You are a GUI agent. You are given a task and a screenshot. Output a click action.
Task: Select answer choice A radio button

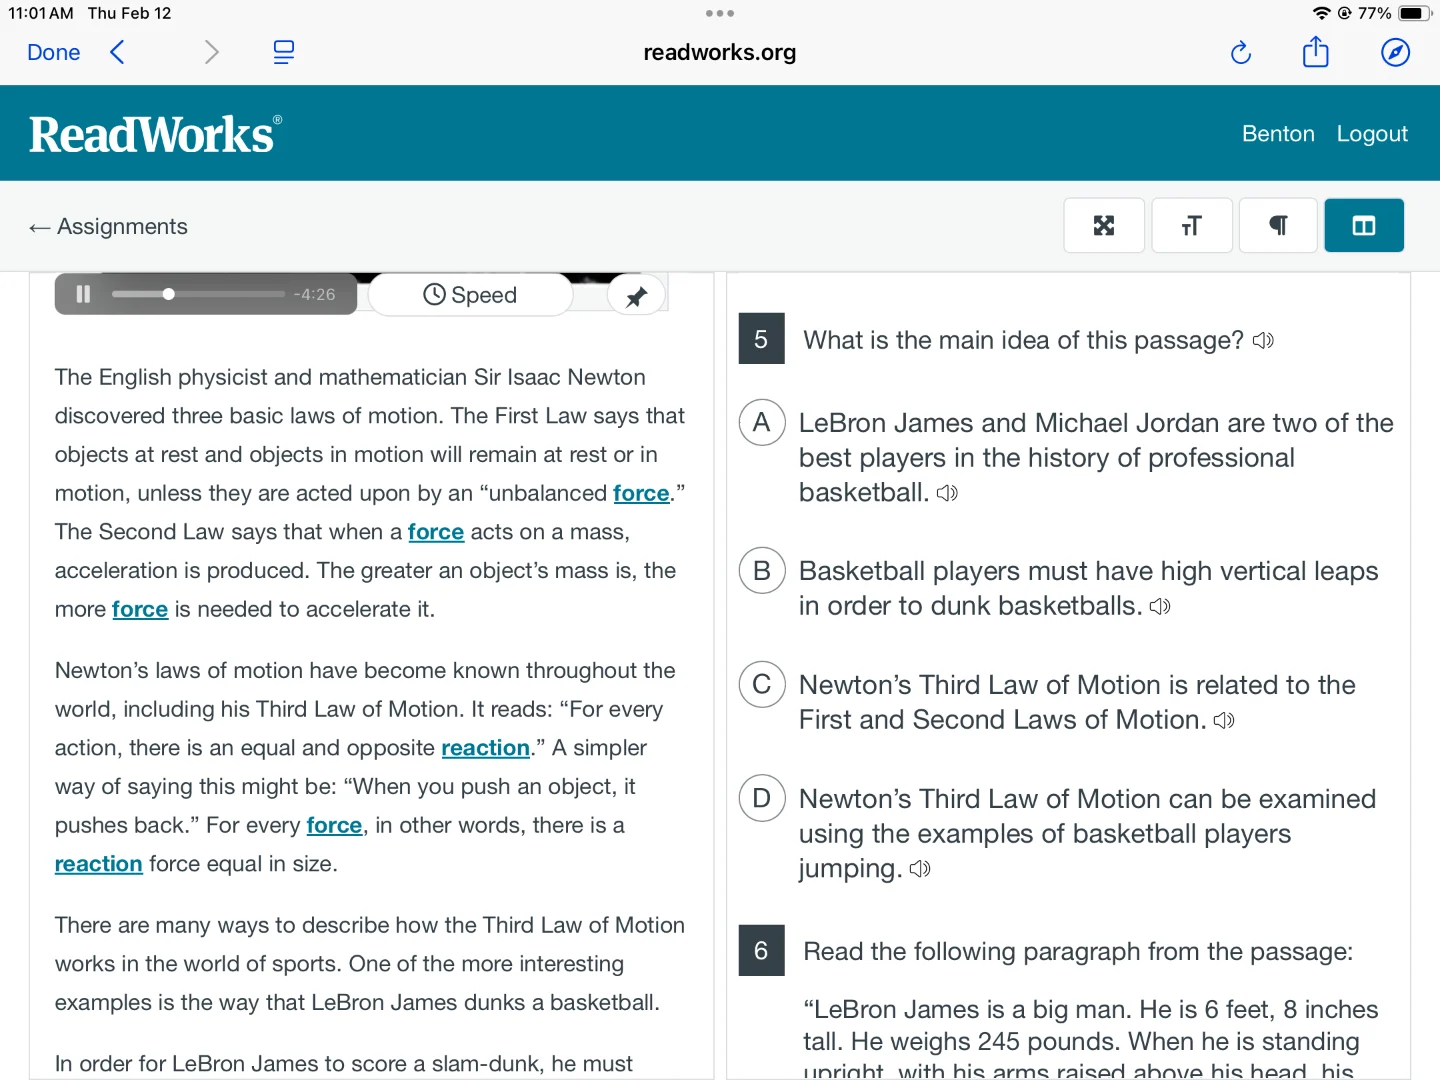tap(761, 423)
